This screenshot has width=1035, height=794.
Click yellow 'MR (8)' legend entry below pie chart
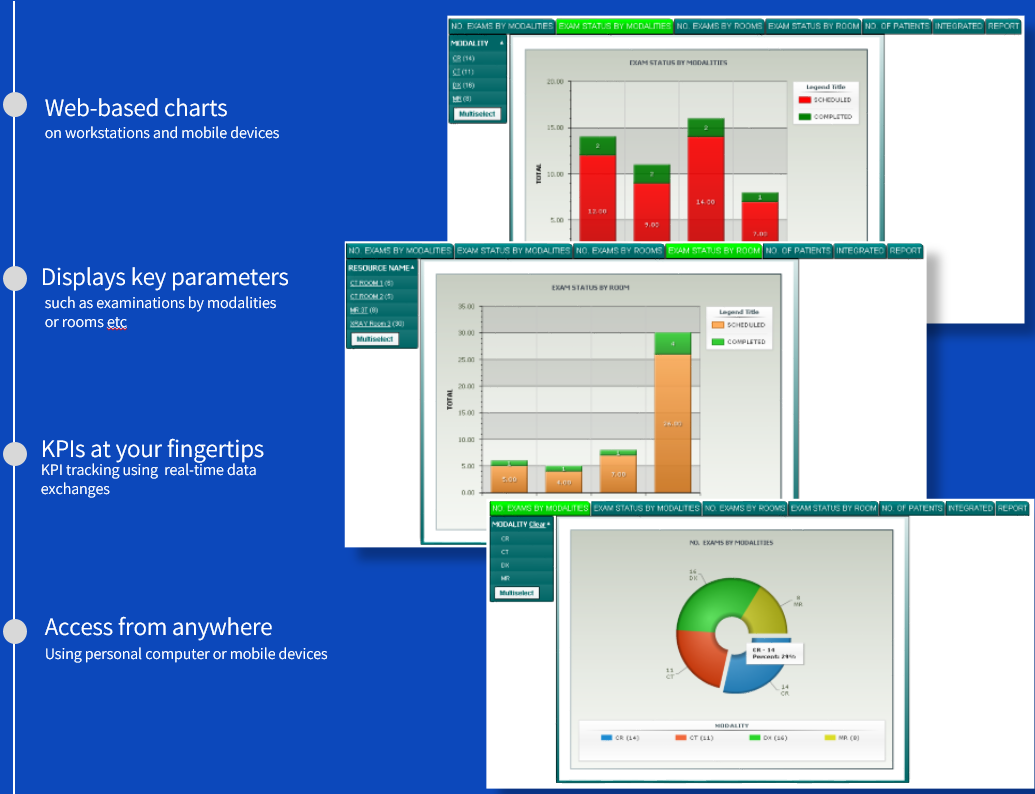(x=842, y=738)
